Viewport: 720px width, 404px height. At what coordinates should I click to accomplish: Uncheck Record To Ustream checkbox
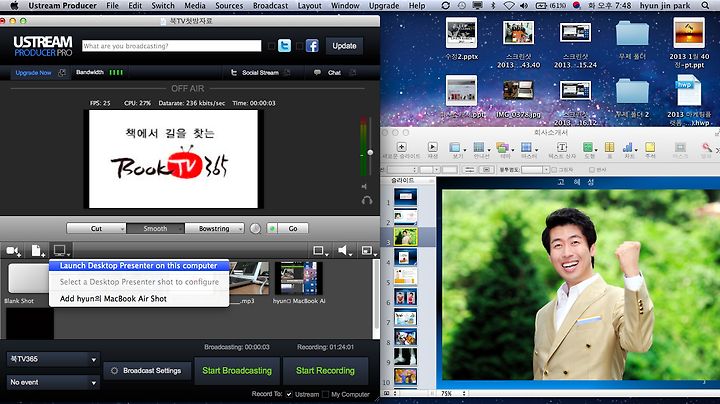tap(289, 394)
